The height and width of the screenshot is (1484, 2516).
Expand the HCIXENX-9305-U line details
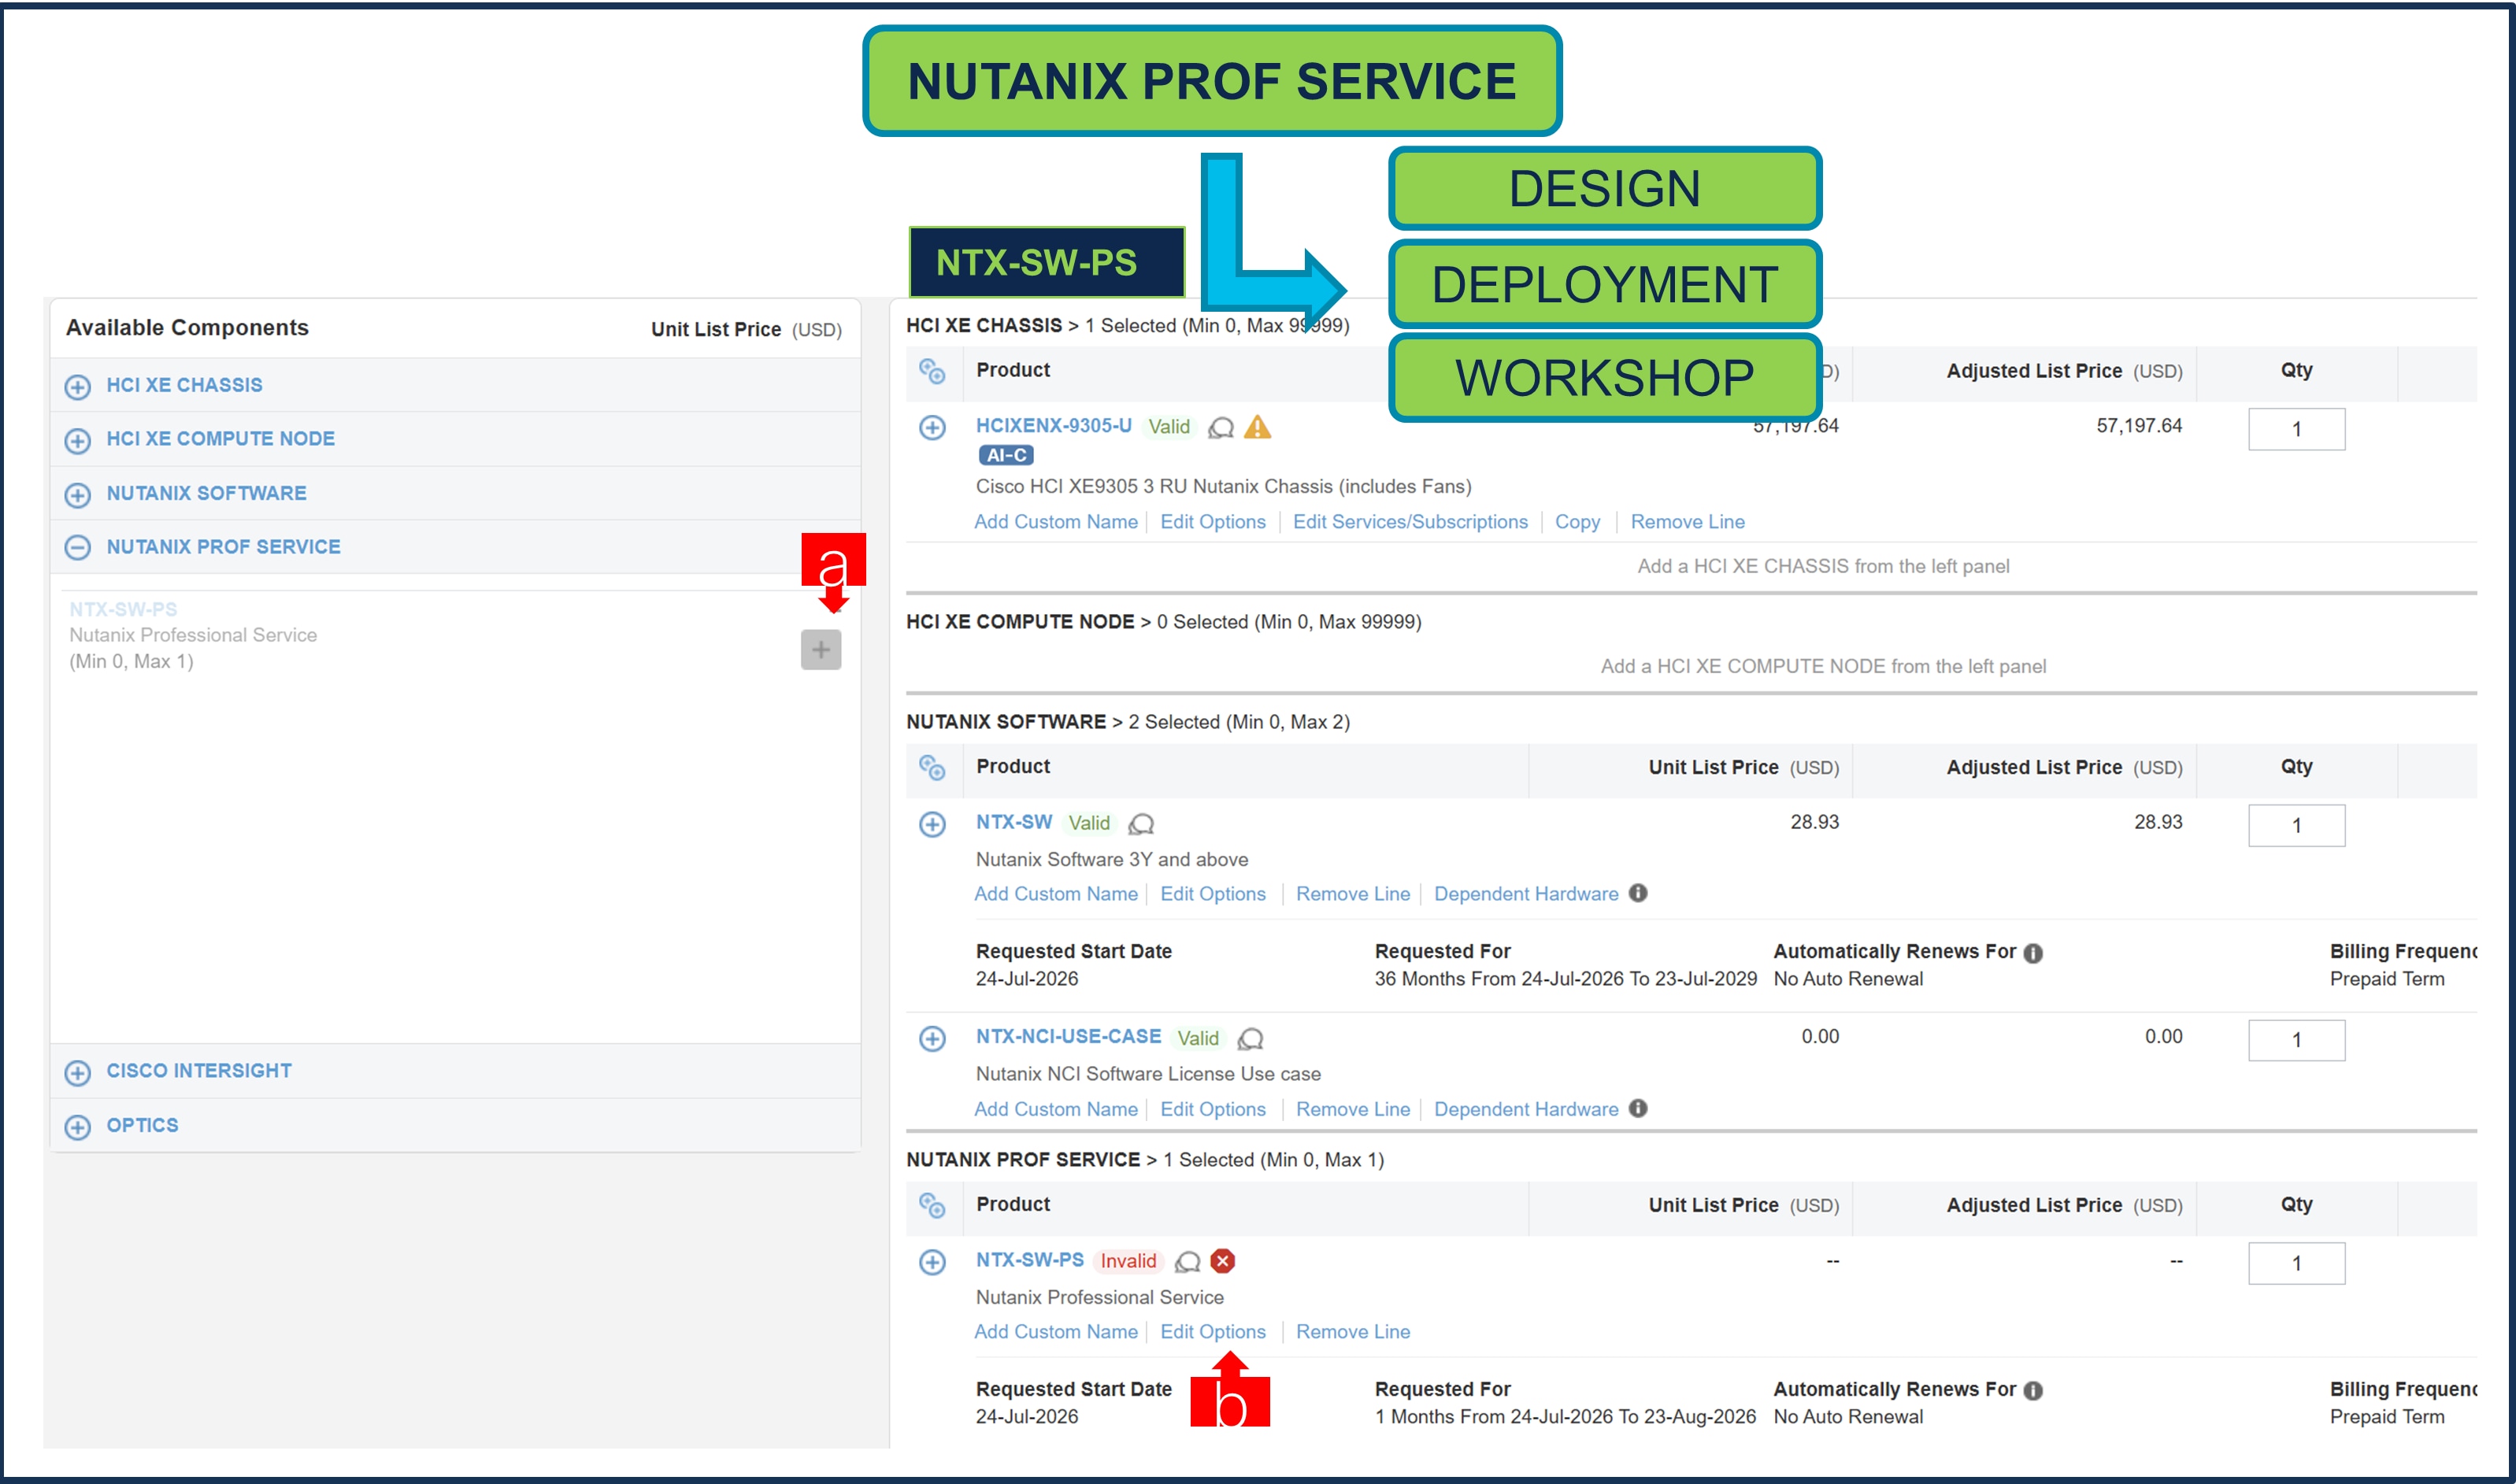click(932, 427)
